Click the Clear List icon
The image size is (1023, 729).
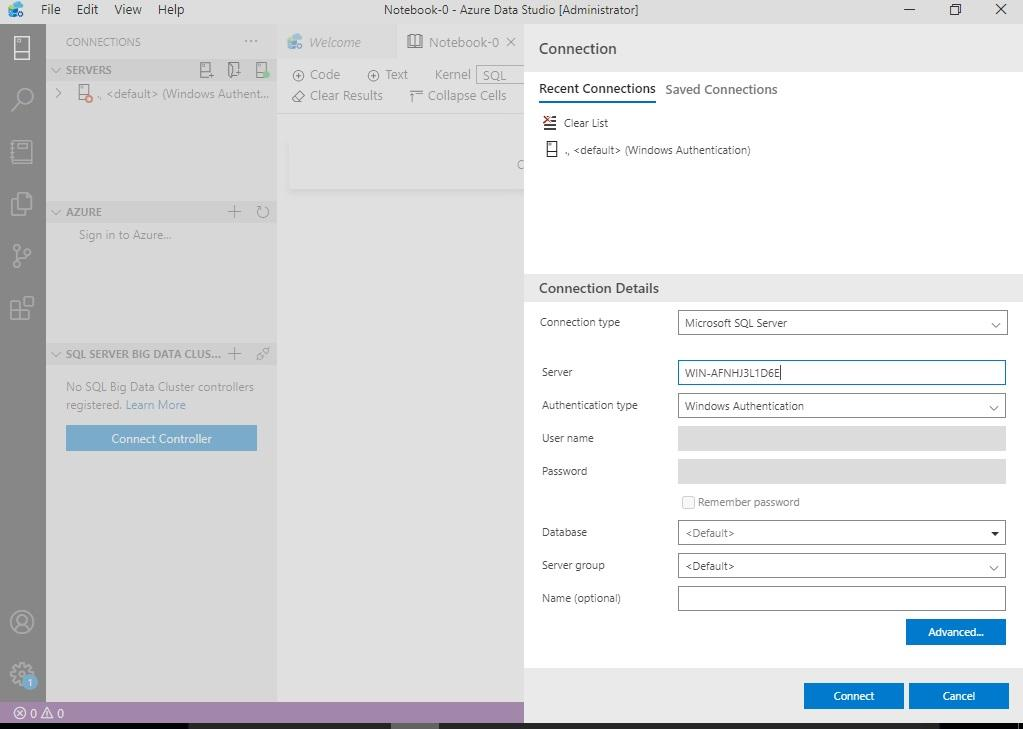550,123
